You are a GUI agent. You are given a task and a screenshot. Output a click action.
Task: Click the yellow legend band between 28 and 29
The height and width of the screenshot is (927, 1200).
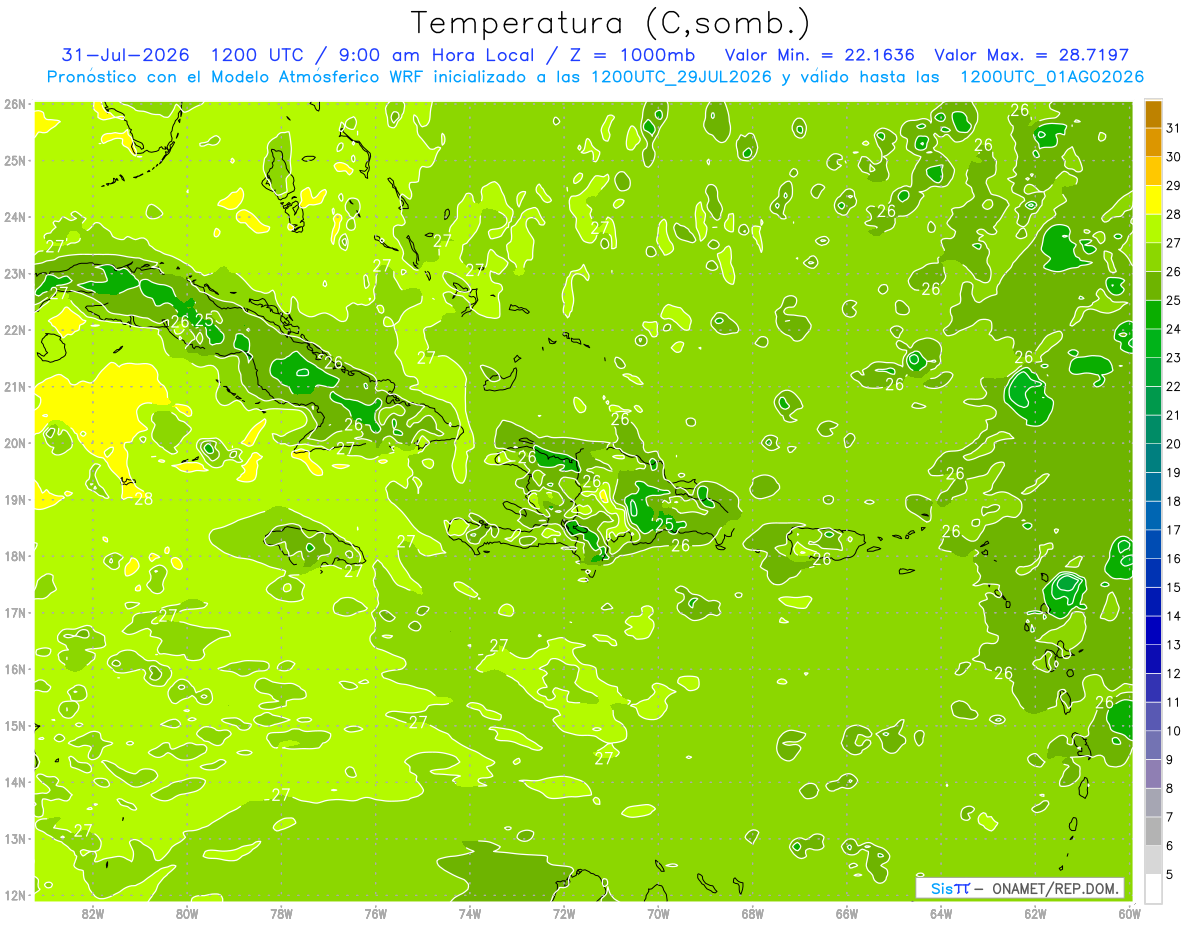tap(1153, 200)
